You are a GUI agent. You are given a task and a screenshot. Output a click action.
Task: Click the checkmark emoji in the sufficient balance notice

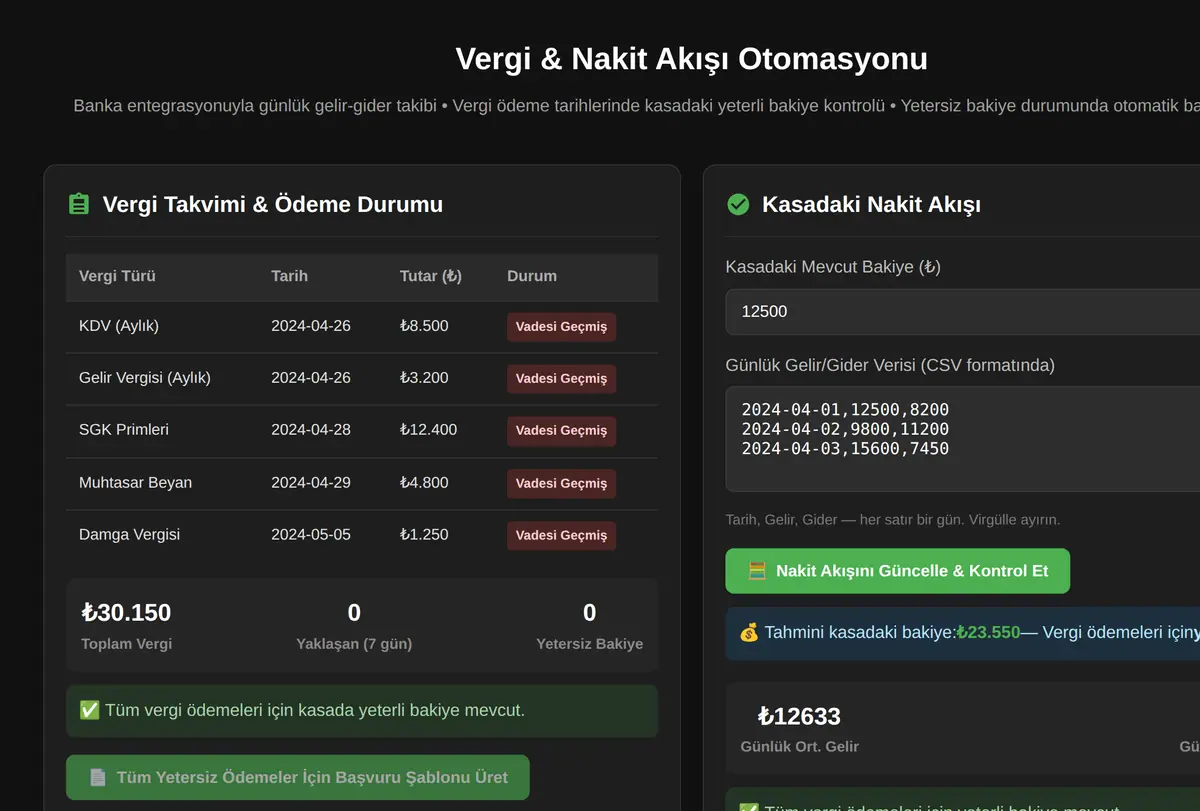89,710
